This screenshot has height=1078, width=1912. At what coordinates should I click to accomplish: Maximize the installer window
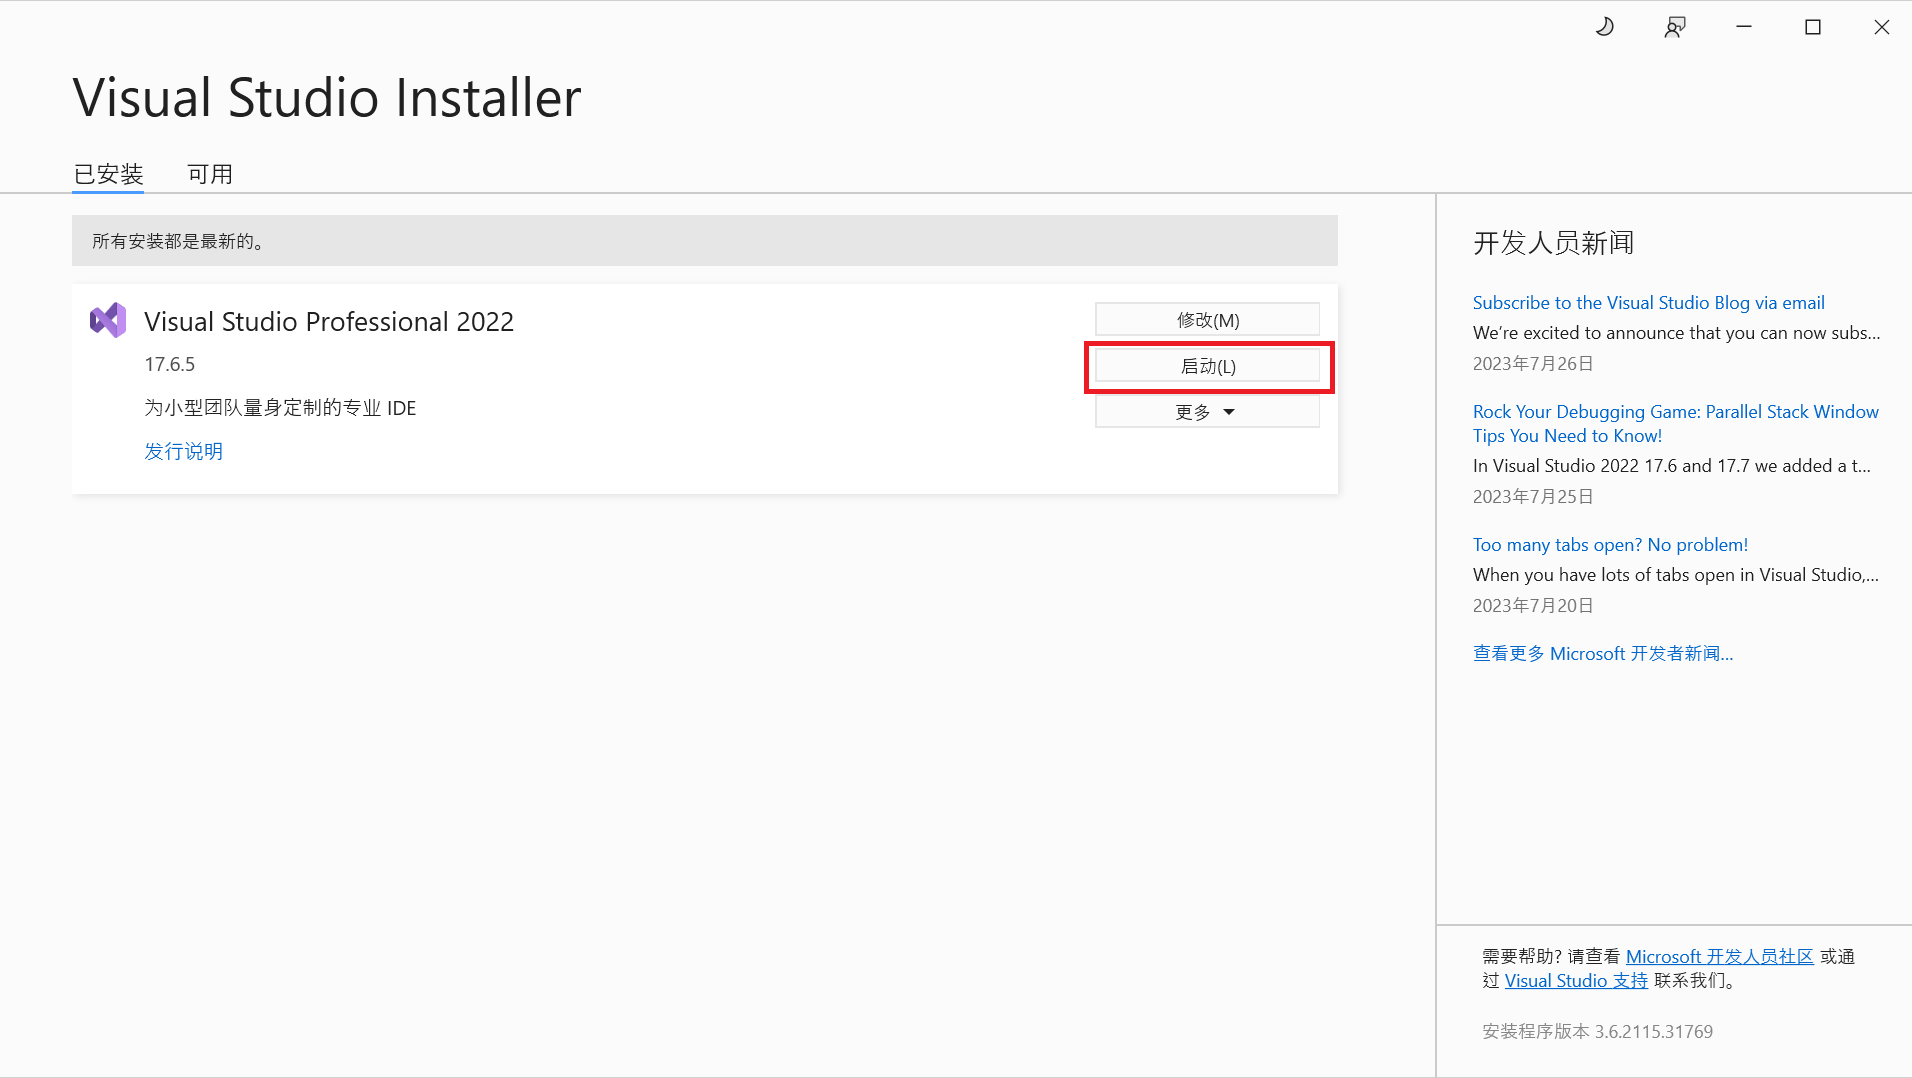1813,27
